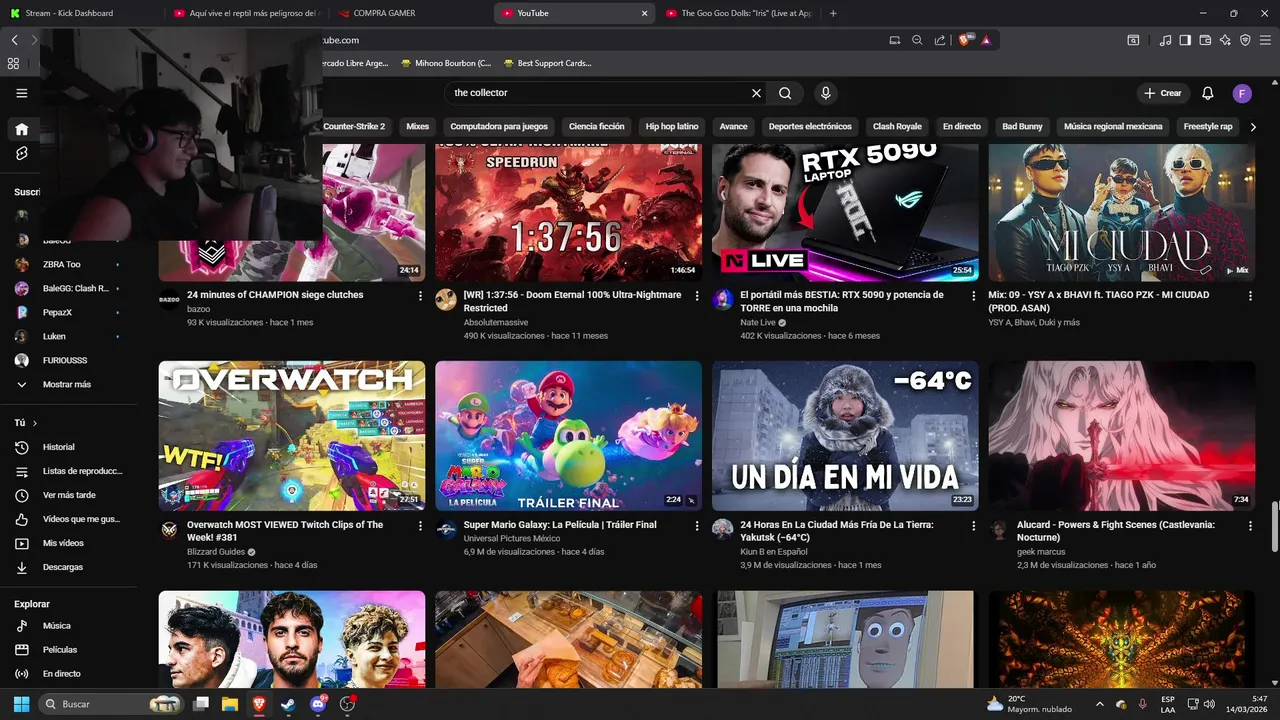Open options for RTX 5090 laptop video
Screen dimensions: 1280x720
point(974,296)
